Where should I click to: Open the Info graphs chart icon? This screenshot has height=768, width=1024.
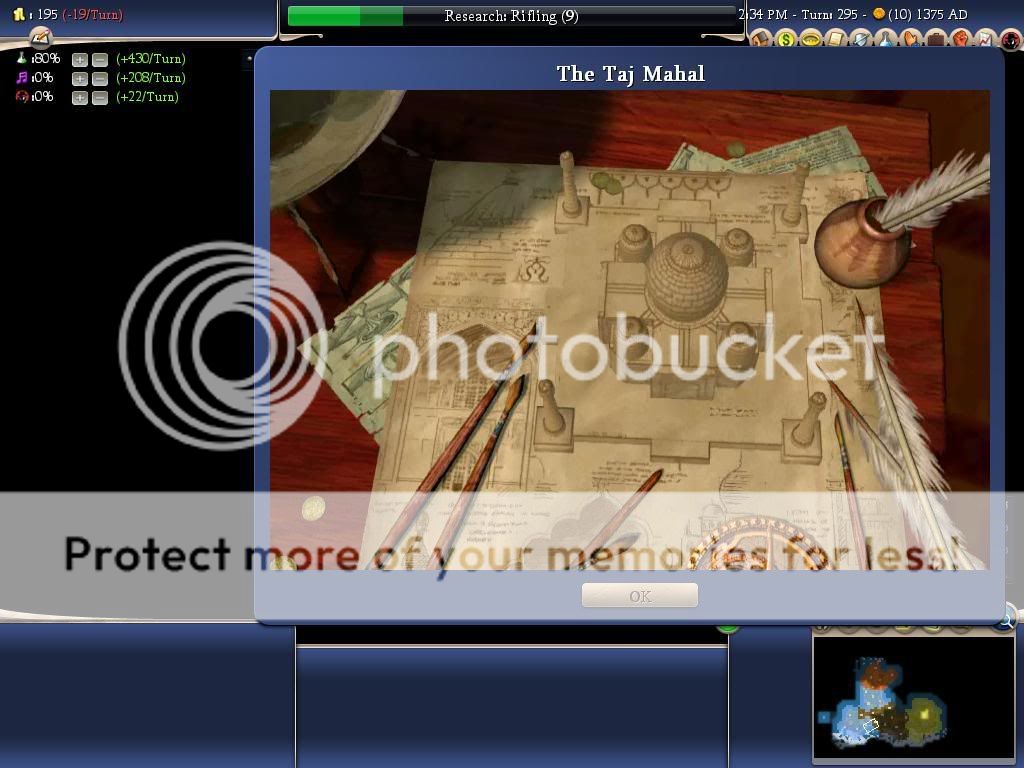(x=984, y=38)
